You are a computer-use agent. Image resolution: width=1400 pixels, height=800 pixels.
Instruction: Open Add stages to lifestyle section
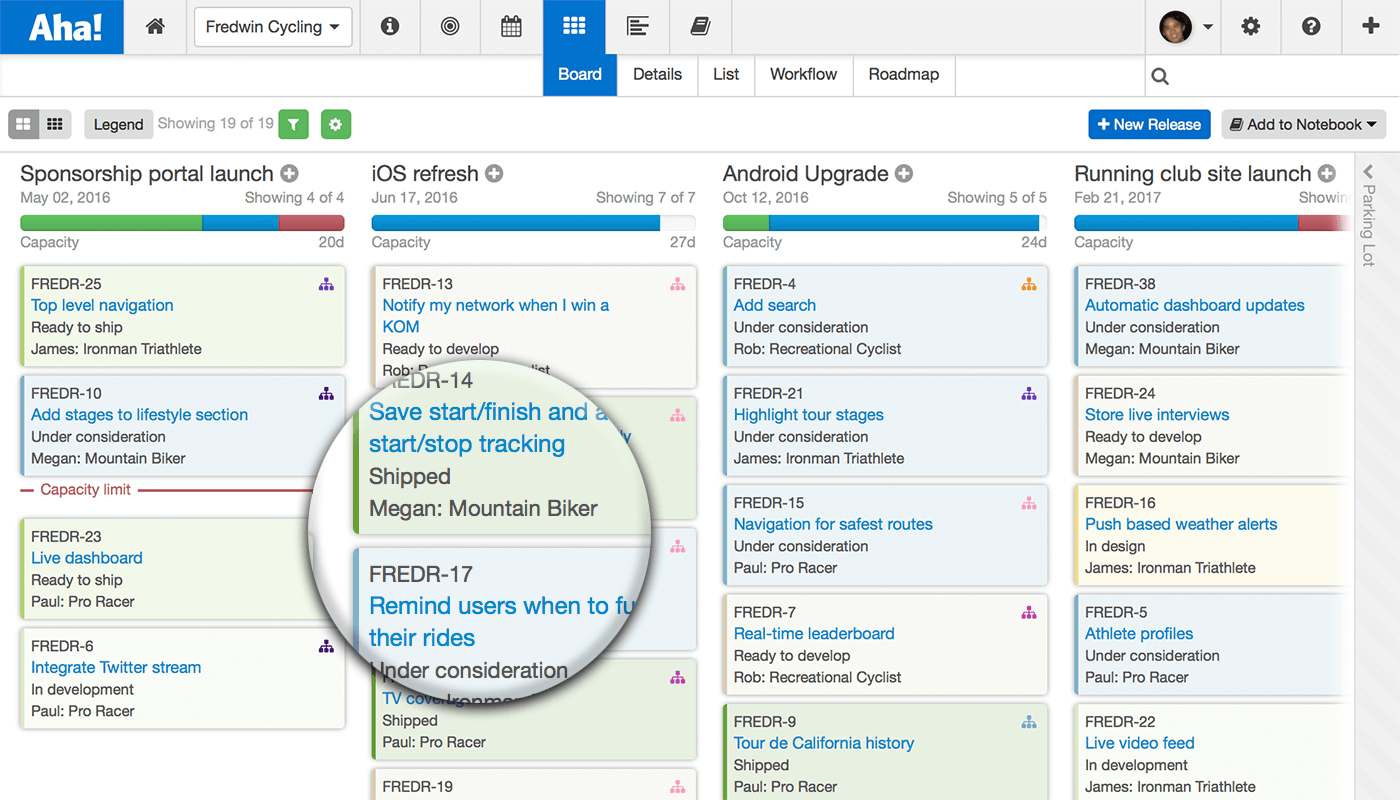[139, 414]
